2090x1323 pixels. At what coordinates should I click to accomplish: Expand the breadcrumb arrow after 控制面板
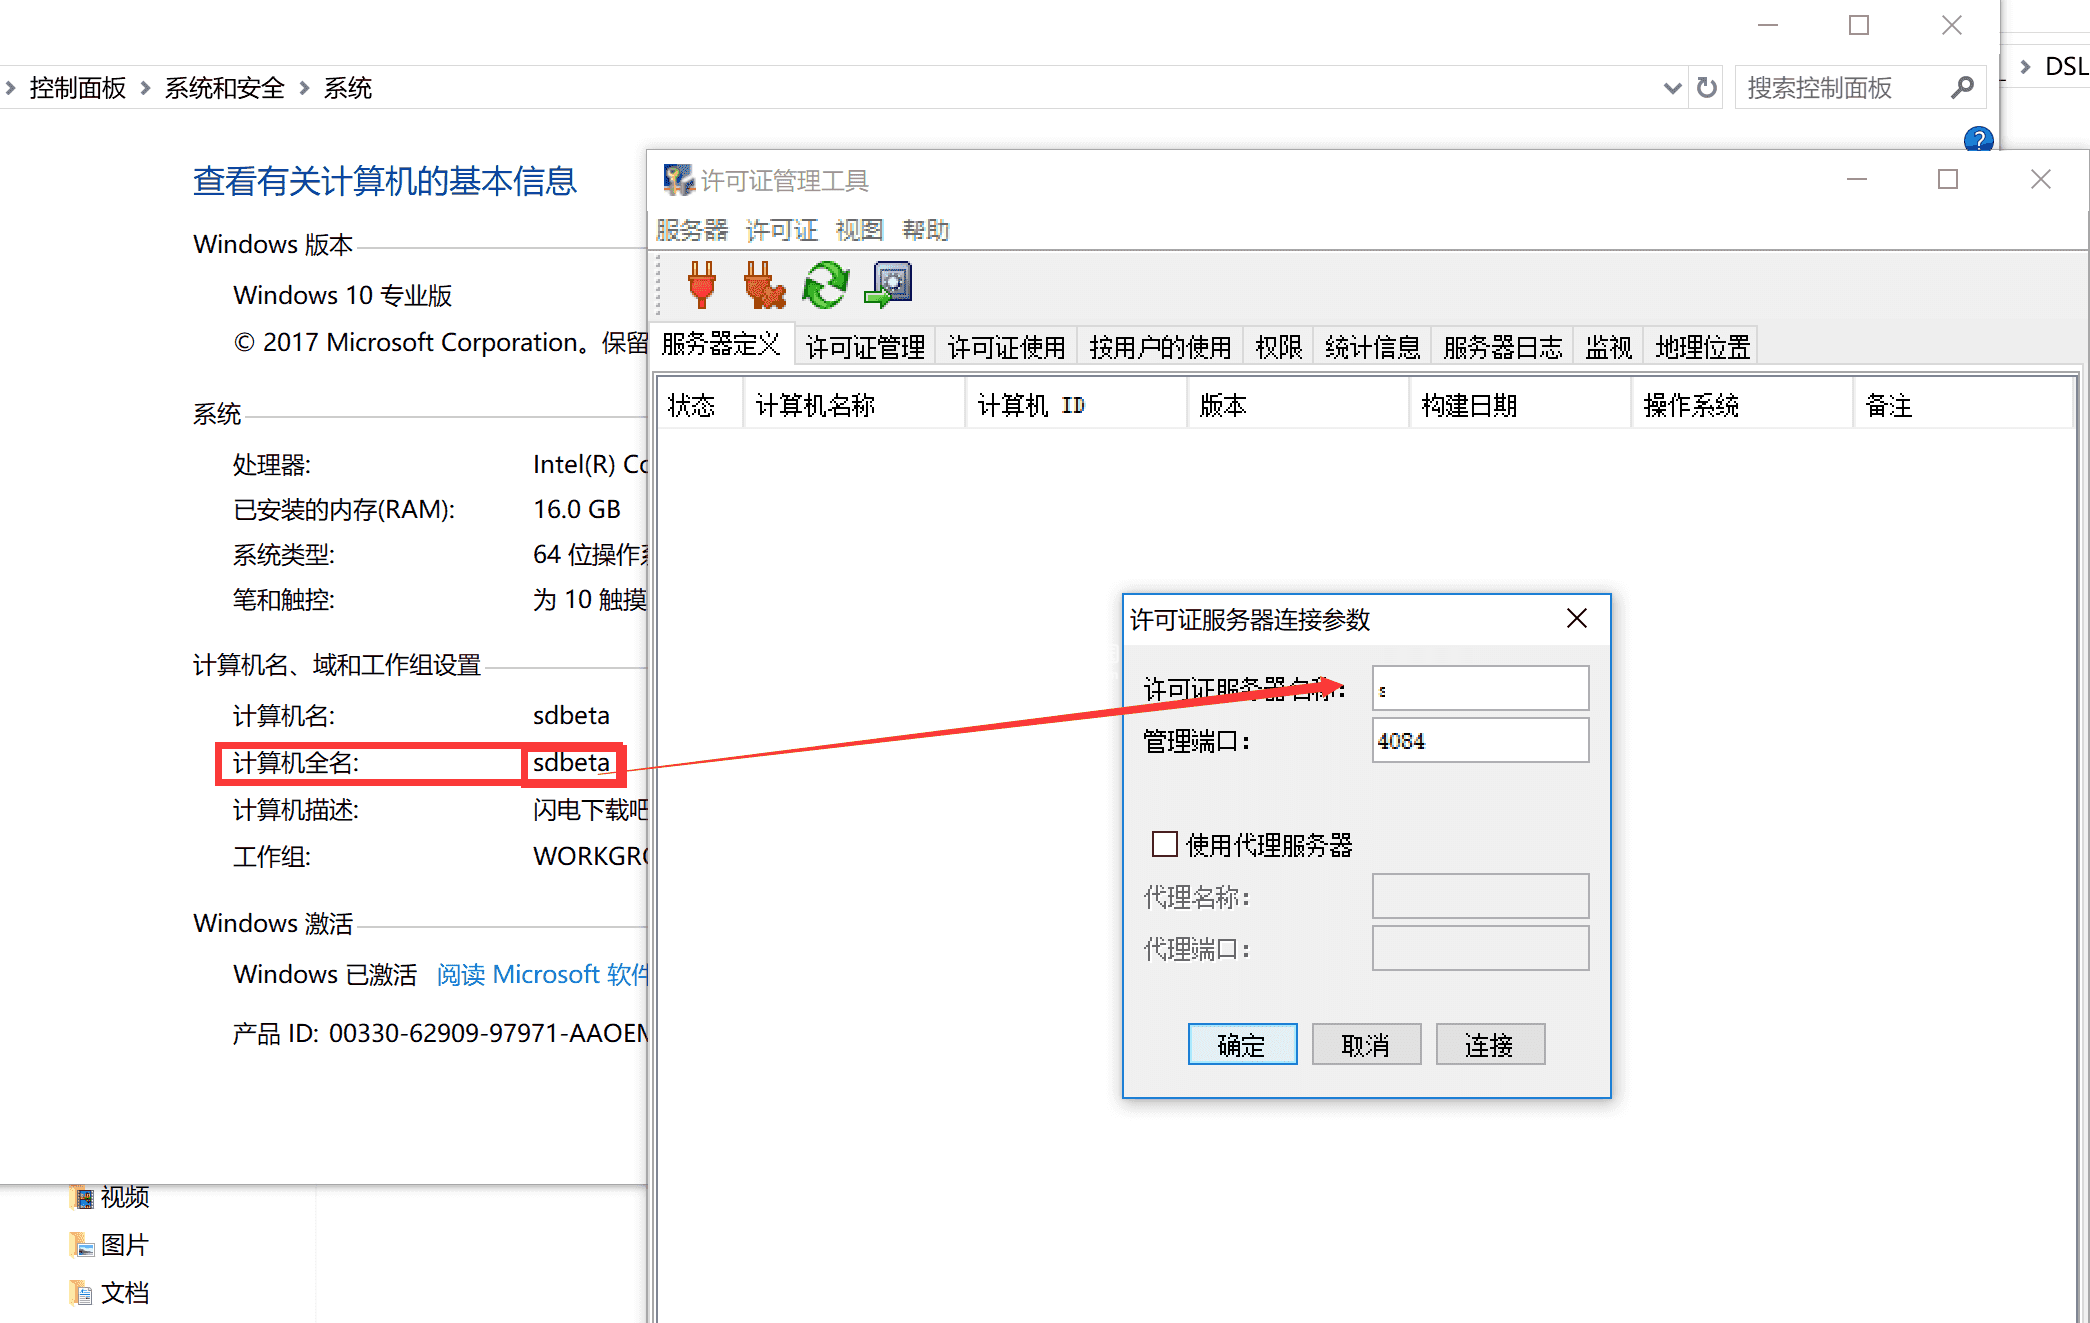point(146,88)
